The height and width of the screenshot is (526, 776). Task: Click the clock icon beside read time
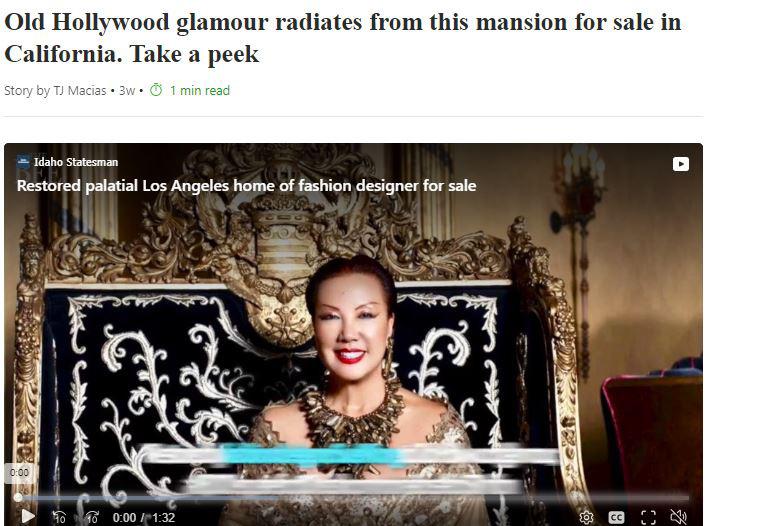(156, 90)
